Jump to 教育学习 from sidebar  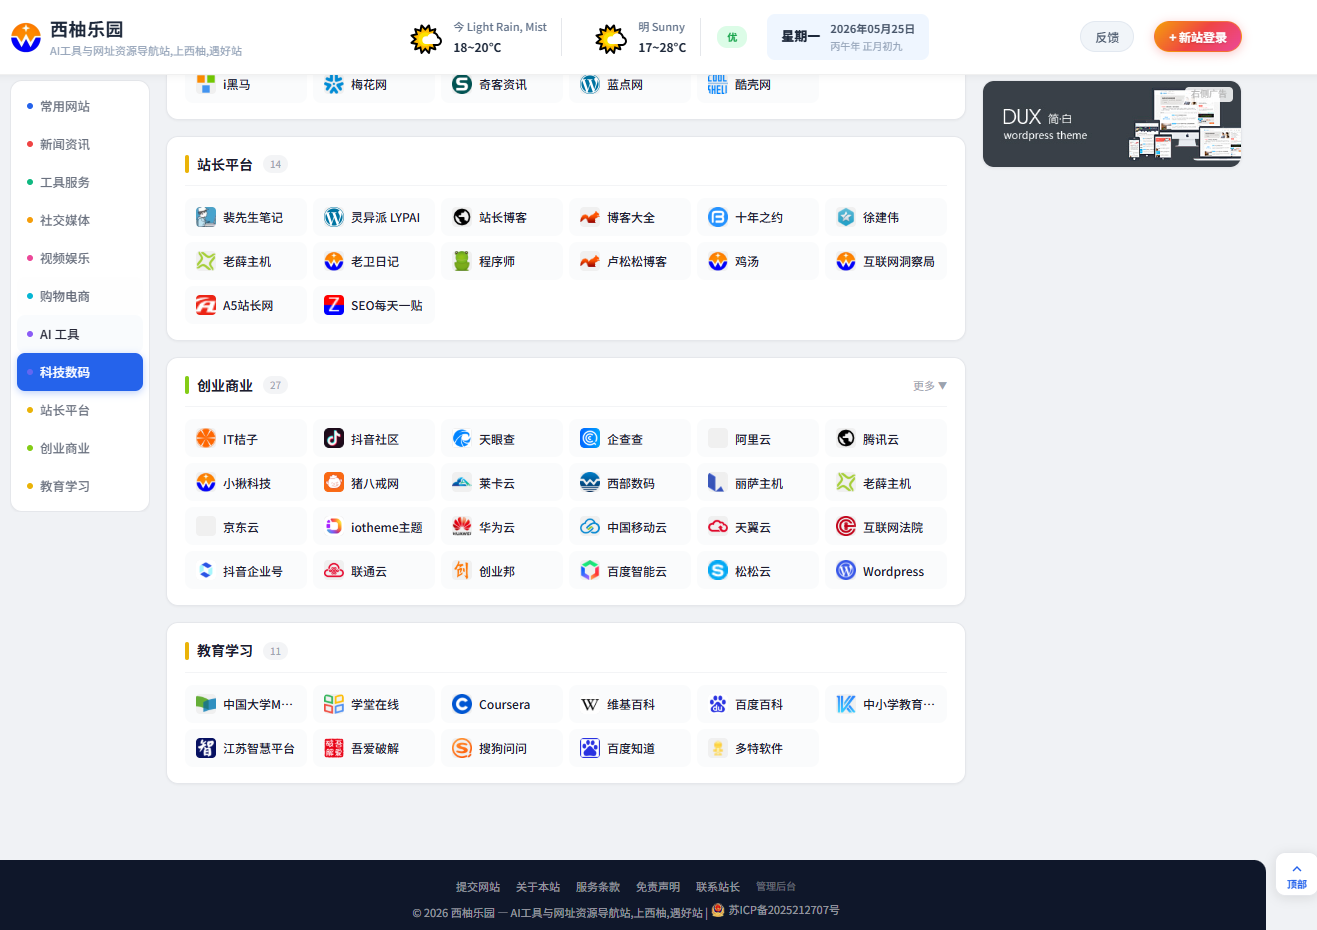tap(80, 486)
